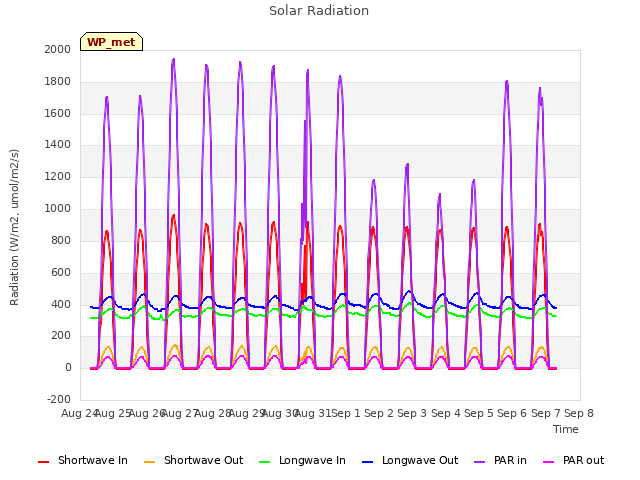Click the Time x-axis title
The width and height of the screenshot is (640, 480).
click(x=566, y=429)
